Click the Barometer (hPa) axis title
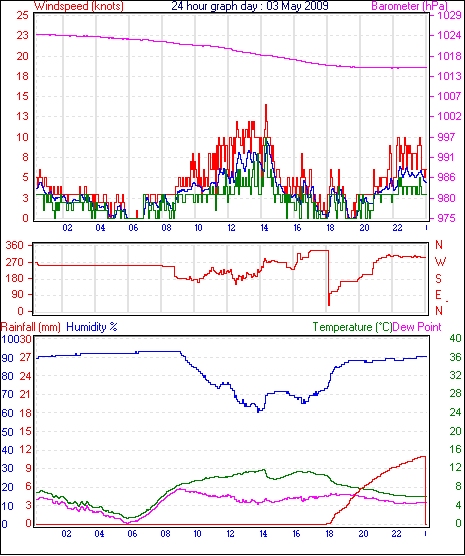The width and height of the screenshot is (465, 556). point(410,6)
